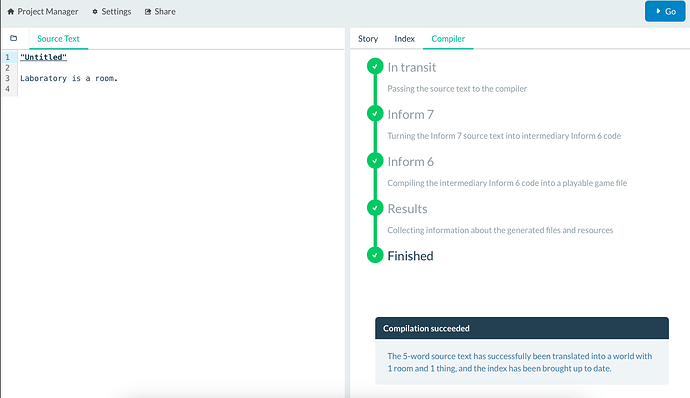Image resolution: width=690 pixels, height=398 pixels.
Task: Select the Compiler tab
Action: [448, 39]
